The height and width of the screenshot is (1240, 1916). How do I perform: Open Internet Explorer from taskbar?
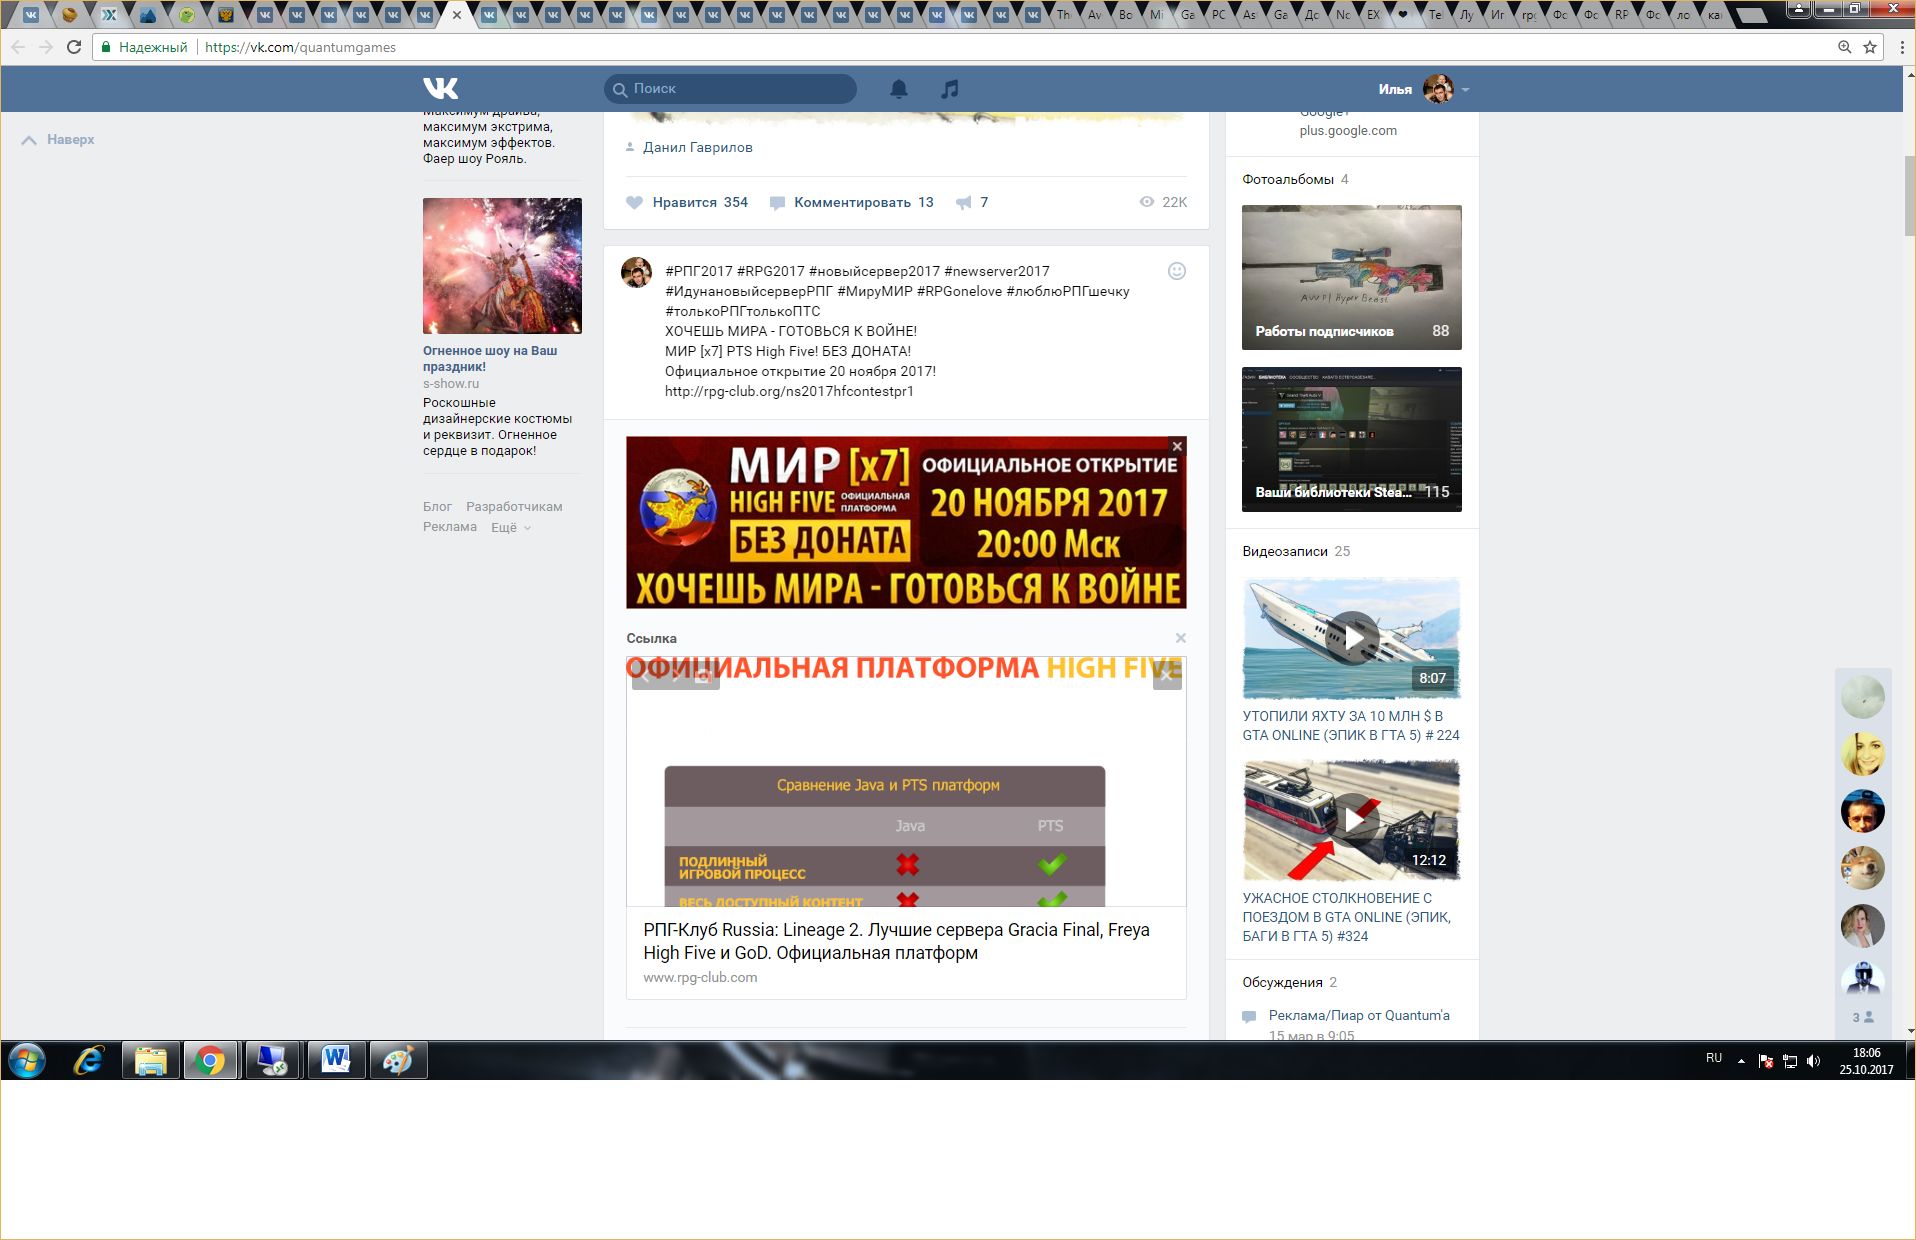89,1060
